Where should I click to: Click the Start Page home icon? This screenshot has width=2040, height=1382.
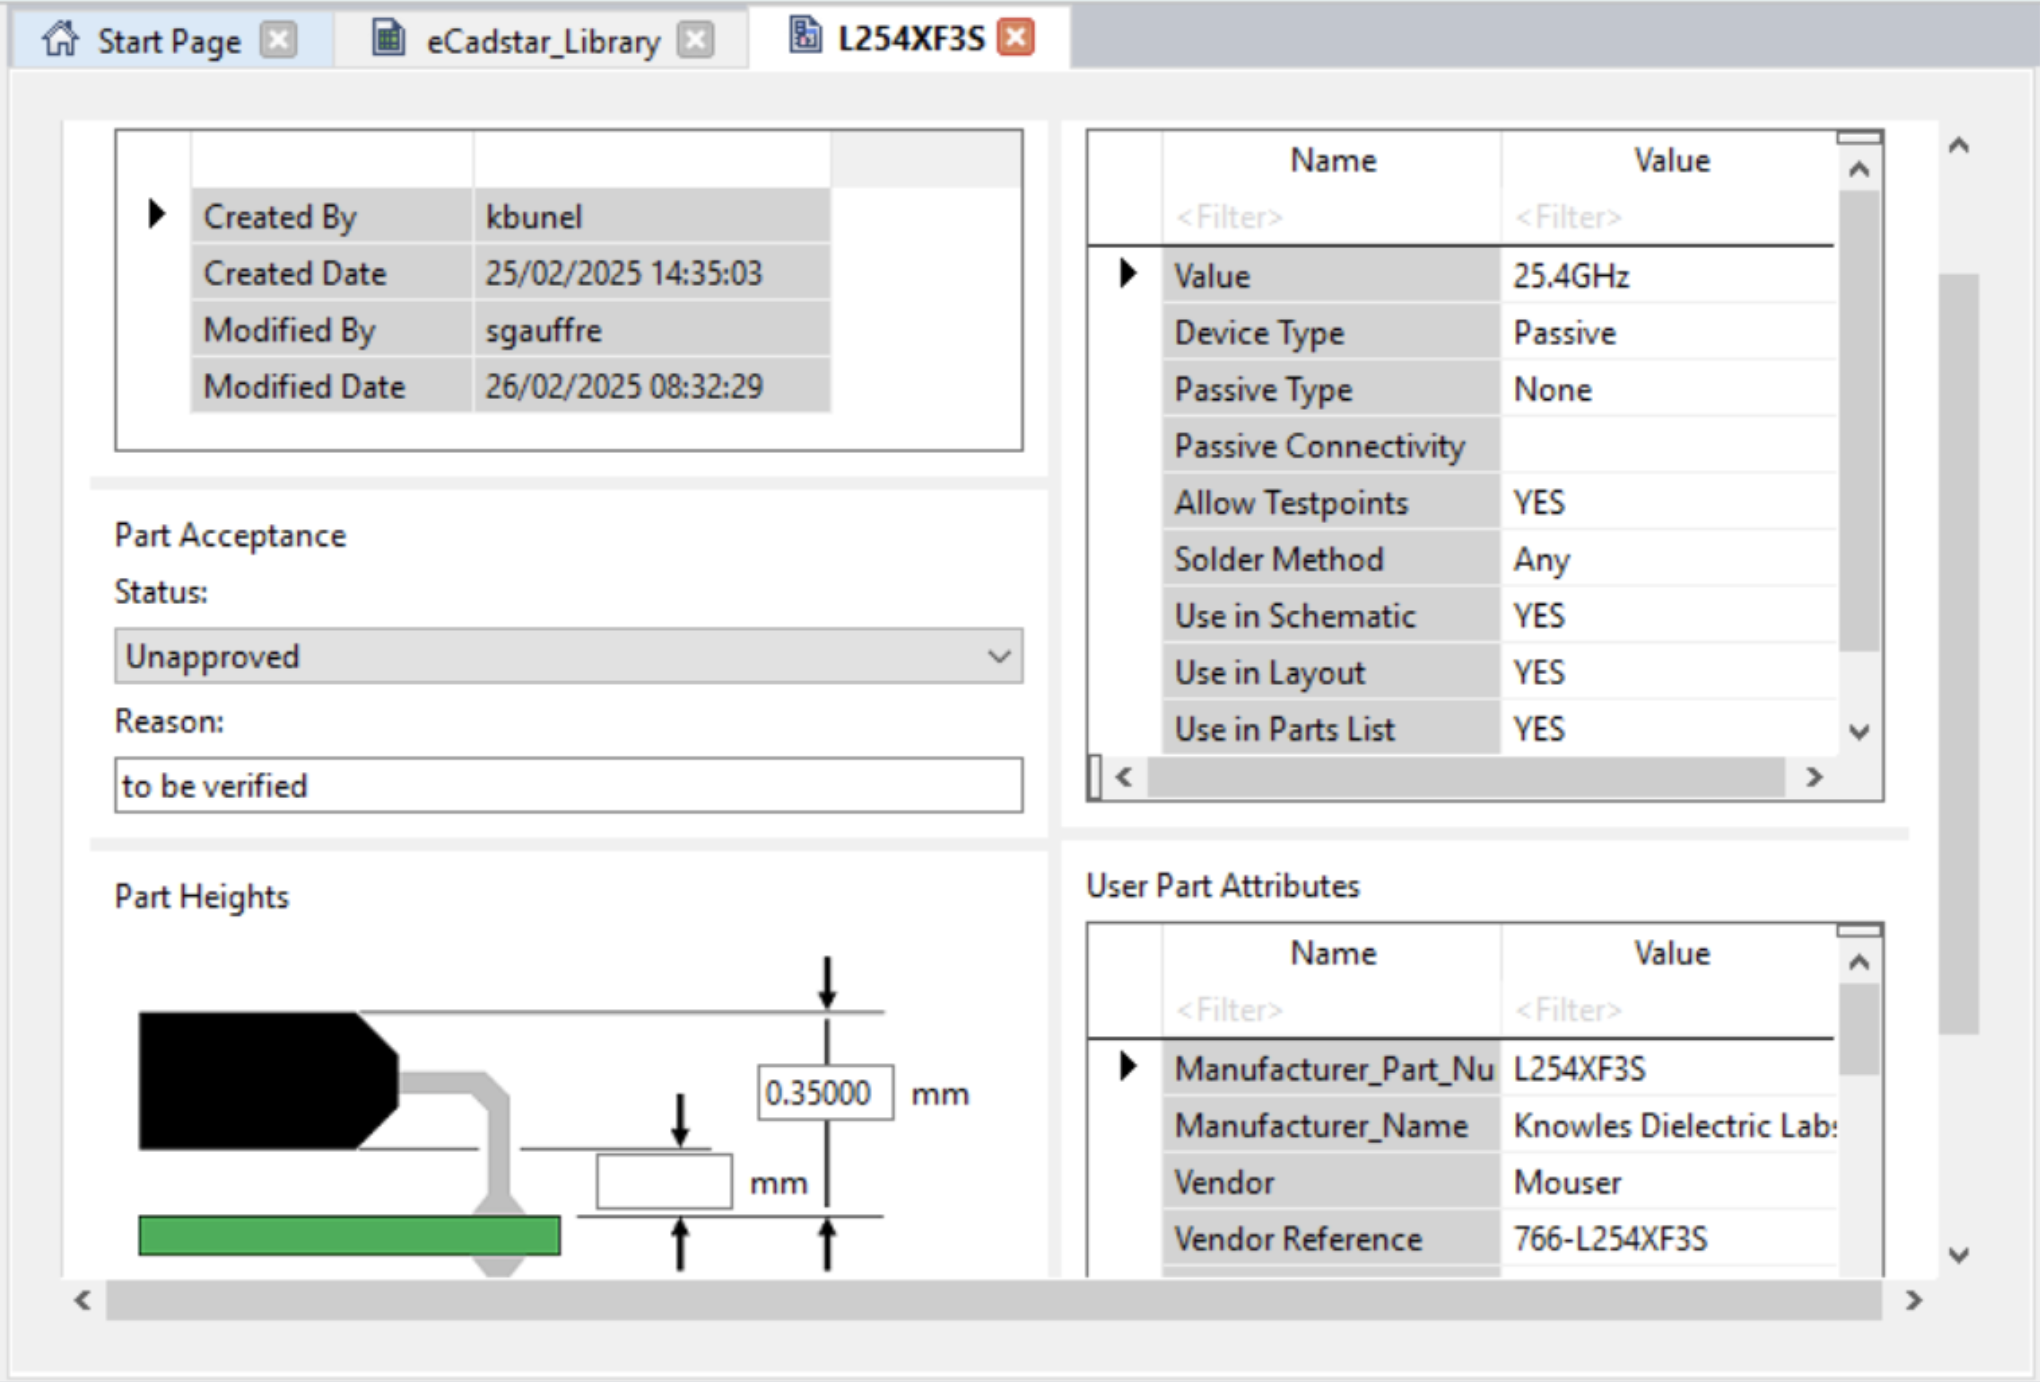click(60, 39)
